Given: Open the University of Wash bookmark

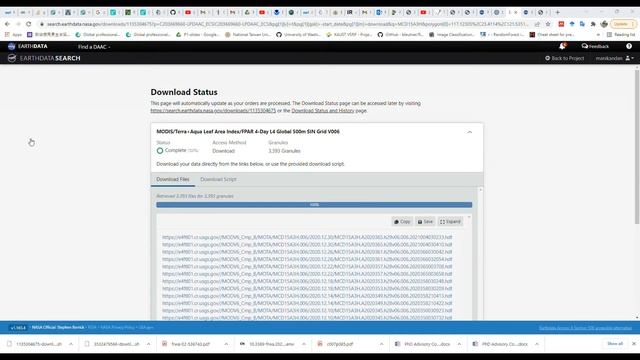Looking at the screenshot, I should tap(298, 35).
